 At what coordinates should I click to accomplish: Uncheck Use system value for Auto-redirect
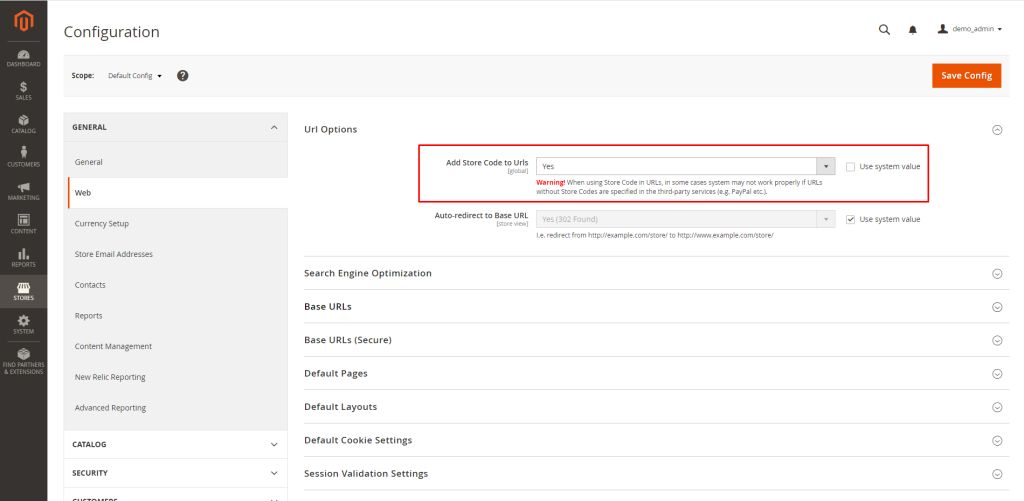pos(850,219)
